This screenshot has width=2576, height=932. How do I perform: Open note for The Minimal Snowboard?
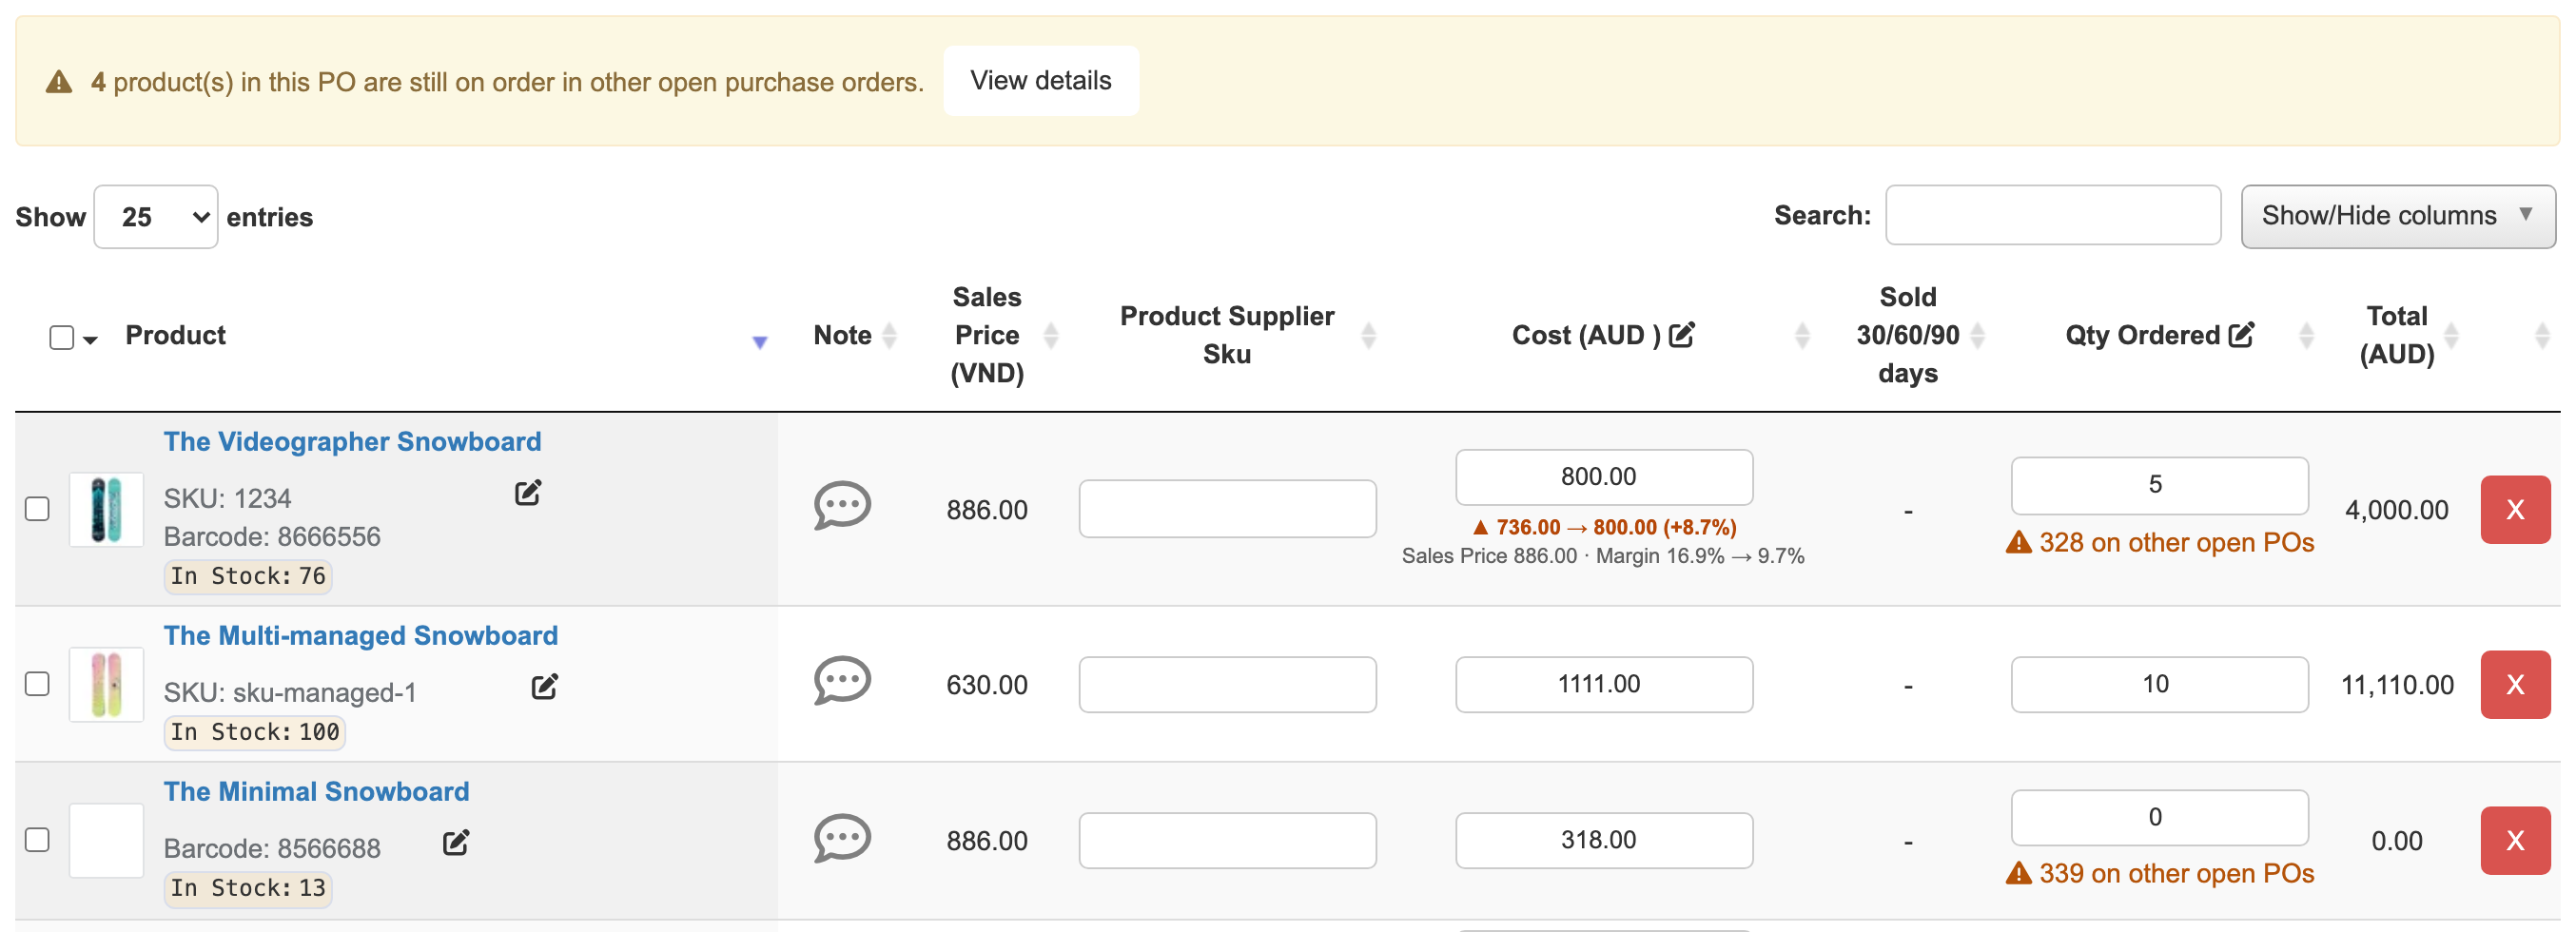842,838
